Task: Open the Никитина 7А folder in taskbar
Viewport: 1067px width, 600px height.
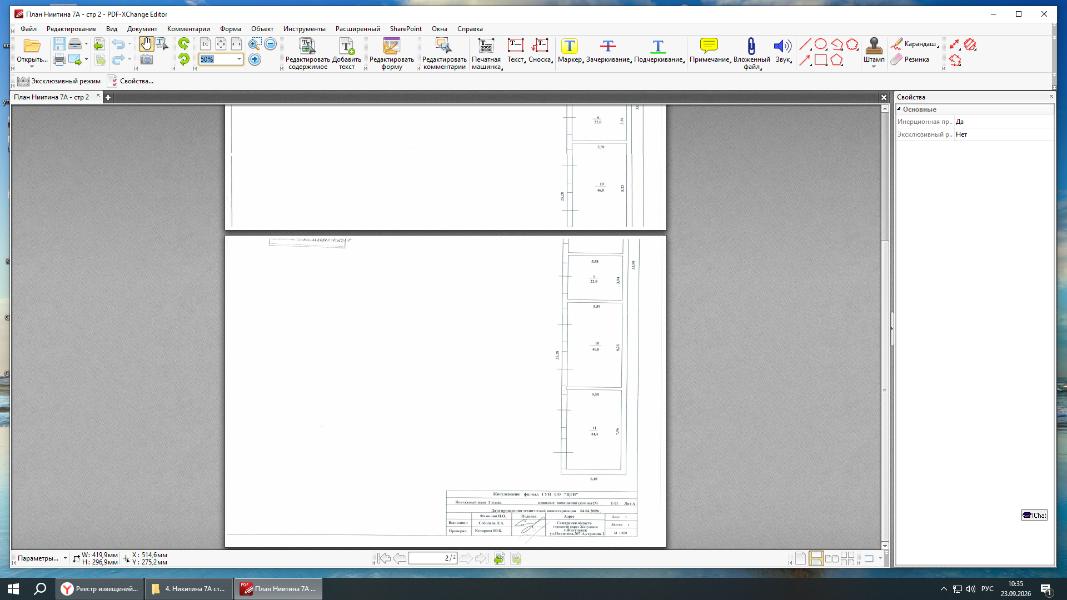Action: 188,589
